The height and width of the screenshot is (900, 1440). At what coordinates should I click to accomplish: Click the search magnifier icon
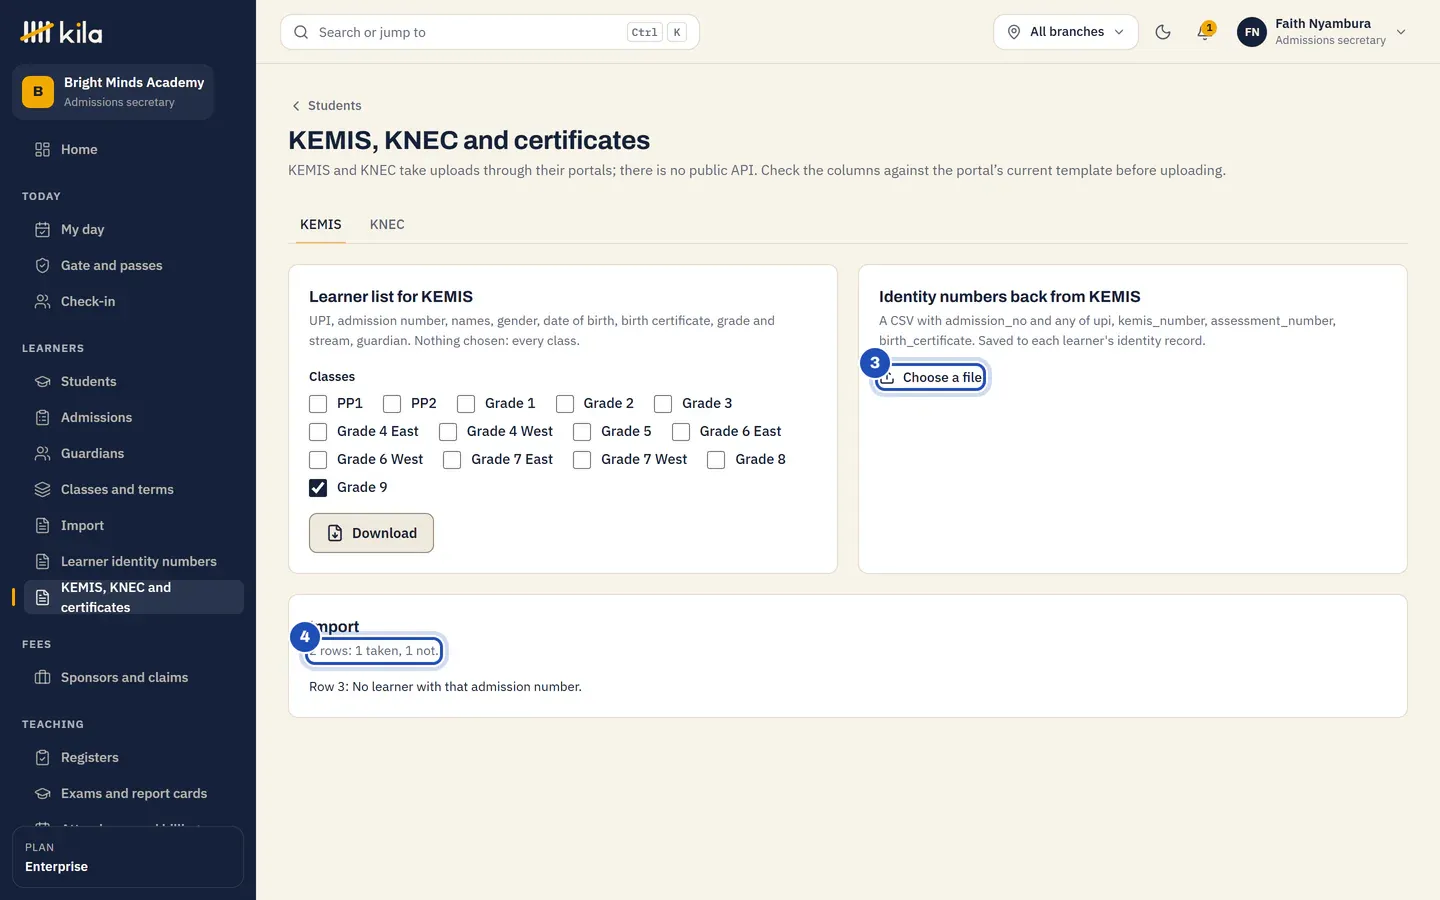coord(301,32)
